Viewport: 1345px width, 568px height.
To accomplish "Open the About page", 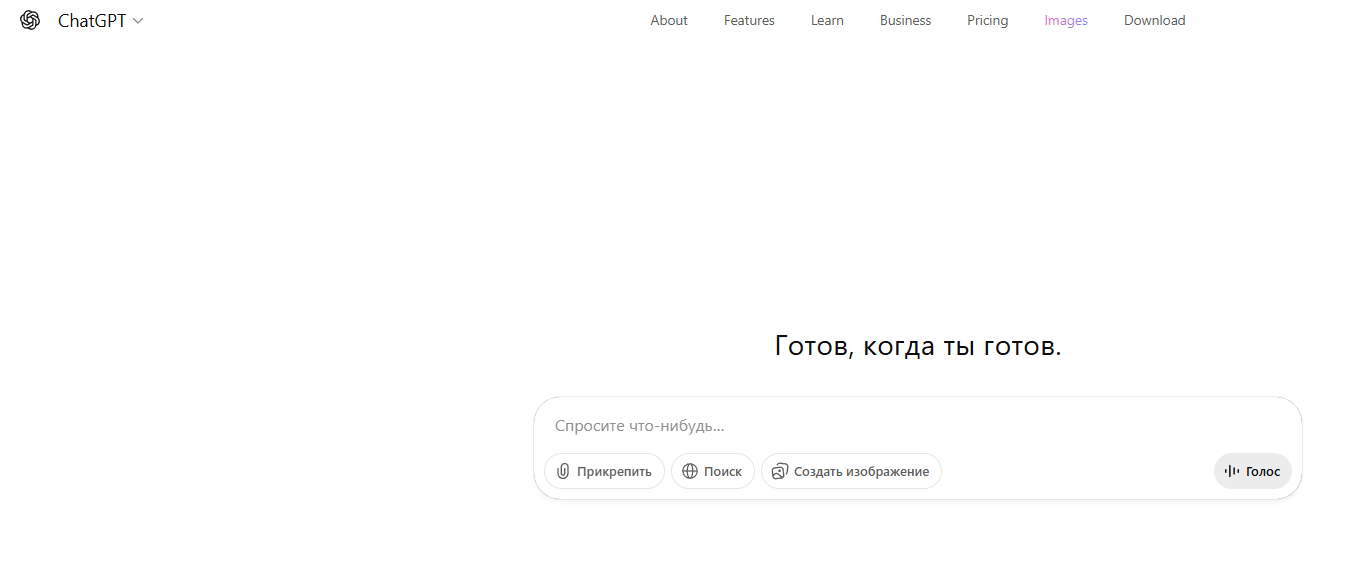I will click(x=669, y=21).
